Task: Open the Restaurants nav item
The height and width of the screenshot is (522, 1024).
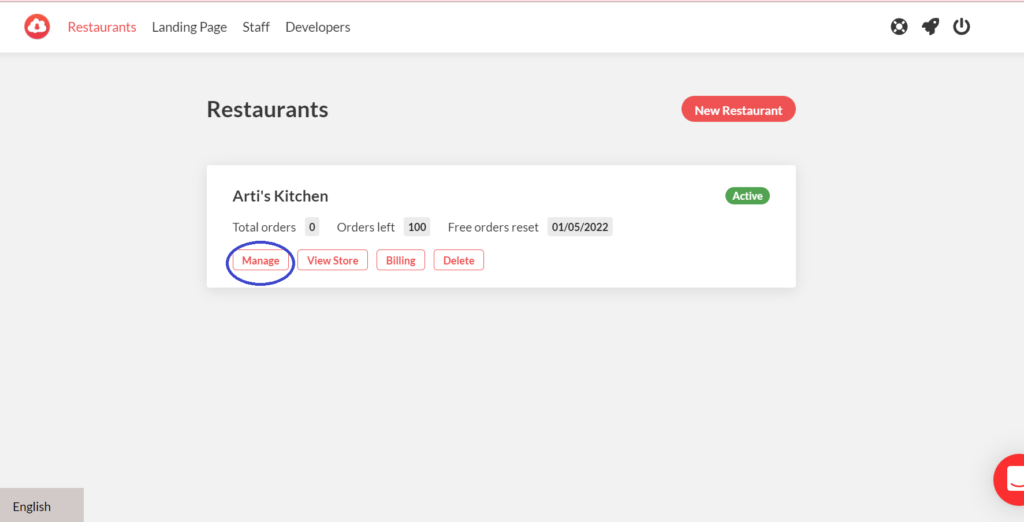Action: tap(102, 27)
